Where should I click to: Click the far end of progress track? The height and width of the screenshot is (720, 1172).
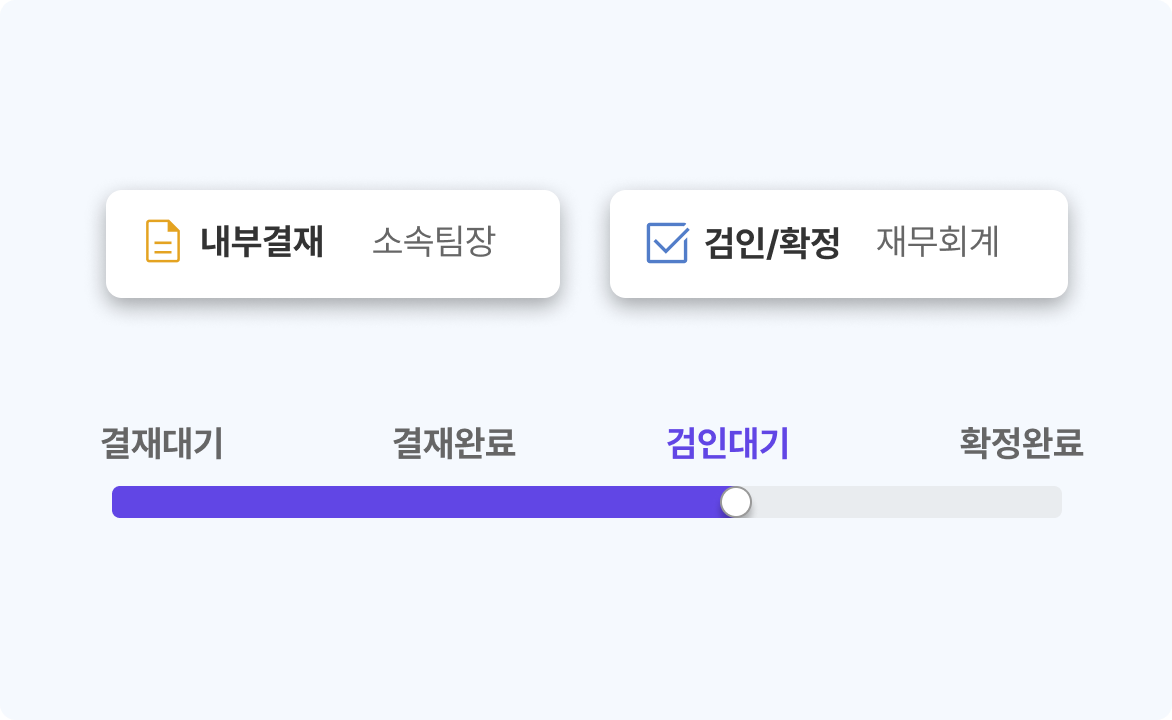[1054, 502]
